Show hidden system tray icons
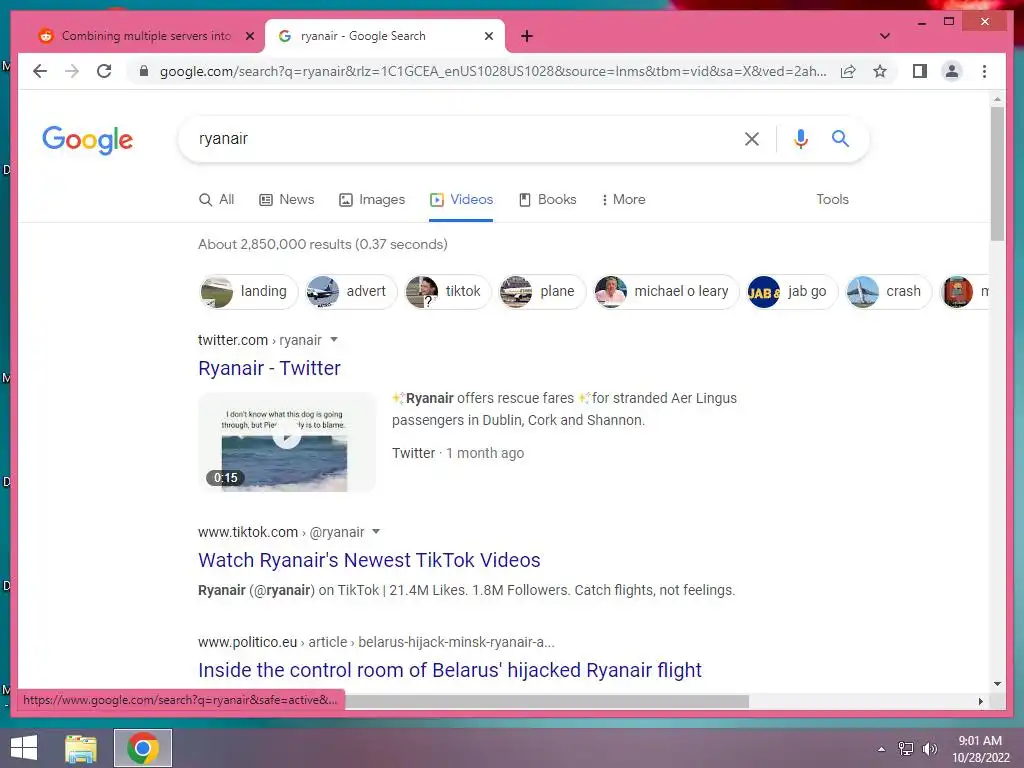Viewport: 1024px width, 768px height. pyautogui.click(x=881, y=749)
